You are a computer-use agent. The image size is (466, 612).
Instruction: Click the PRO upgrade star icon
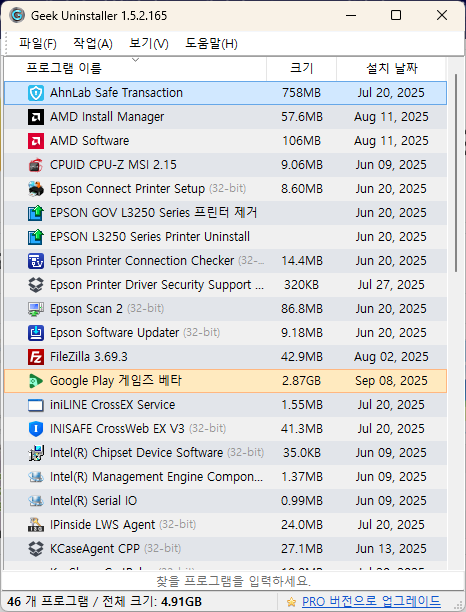291,602
